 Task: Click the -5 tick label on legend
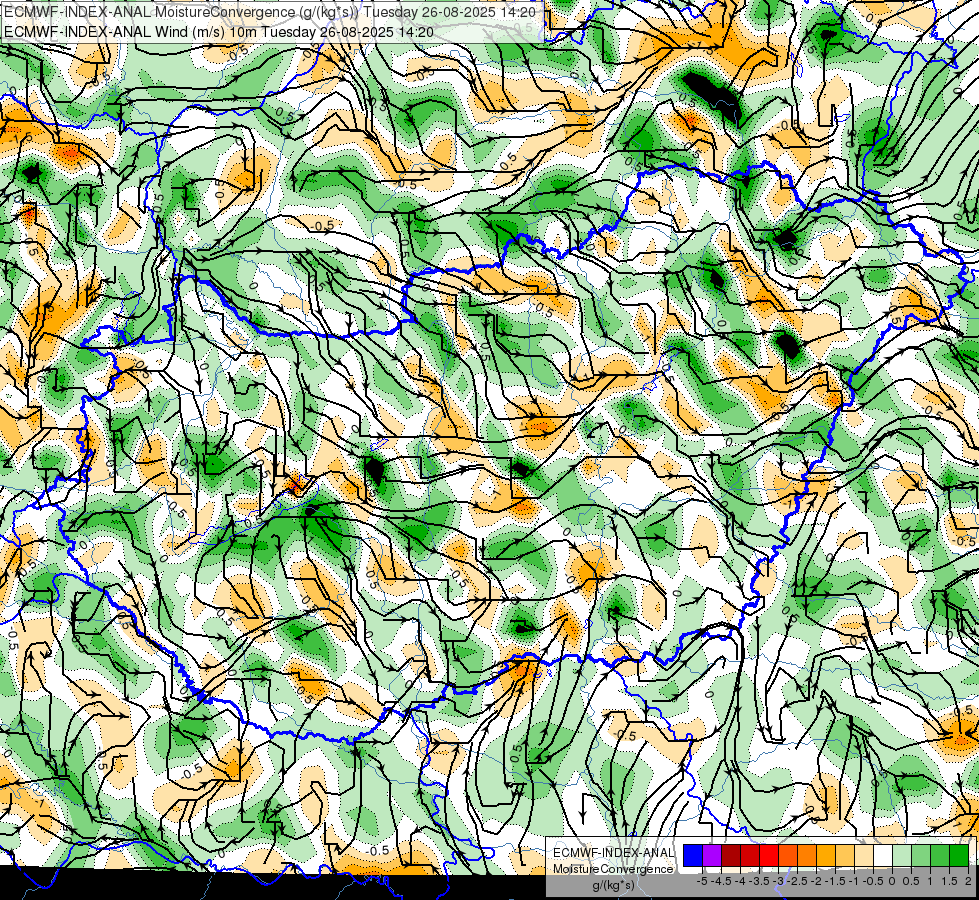[702, 881]
